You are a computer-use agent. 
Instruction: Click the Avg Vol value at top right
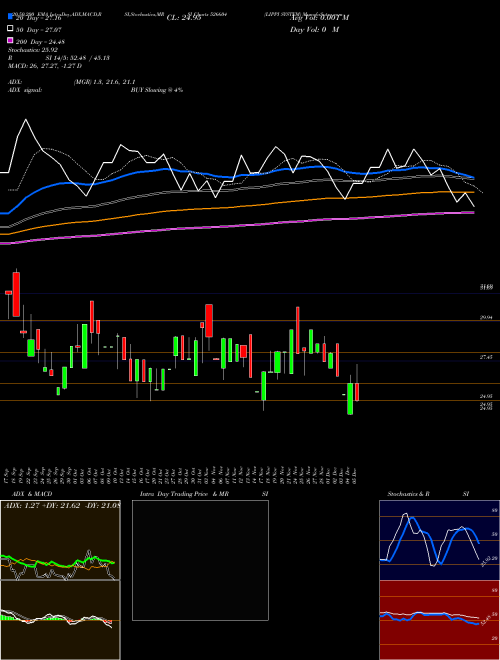tap(319, 18)
